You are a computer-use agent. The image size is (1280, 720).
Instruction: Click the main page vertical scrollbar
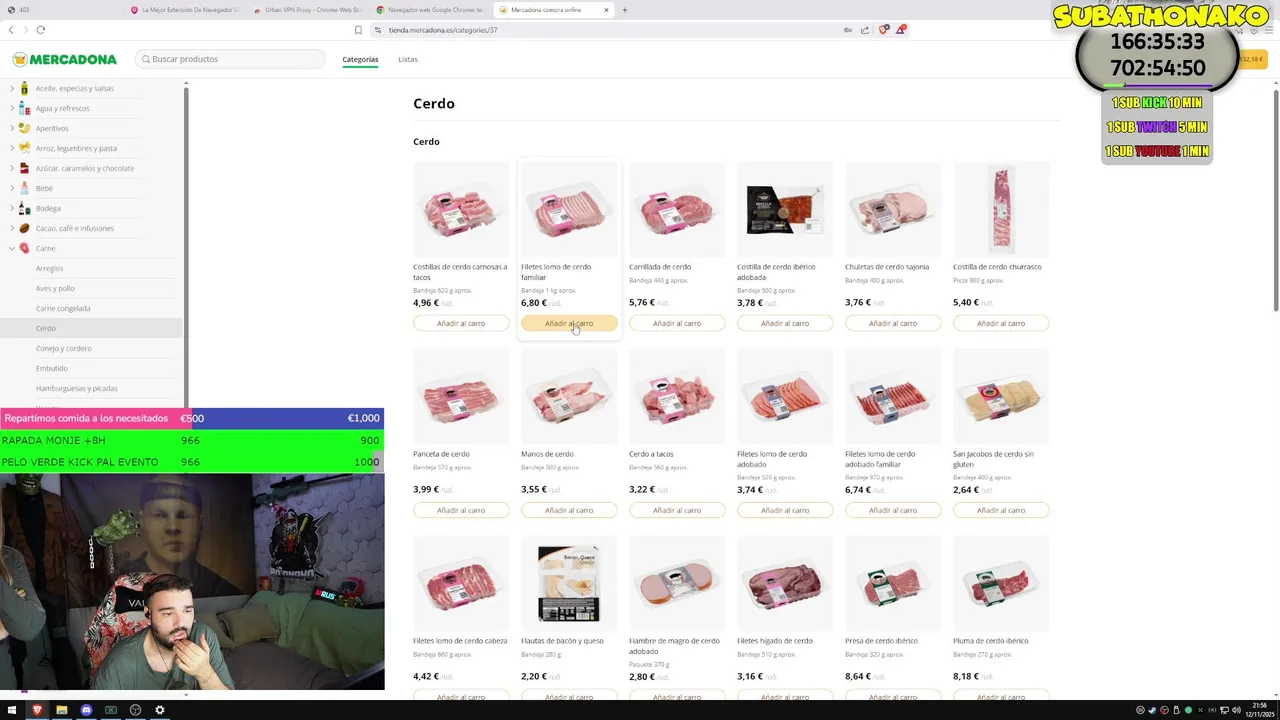[1275, 200]
